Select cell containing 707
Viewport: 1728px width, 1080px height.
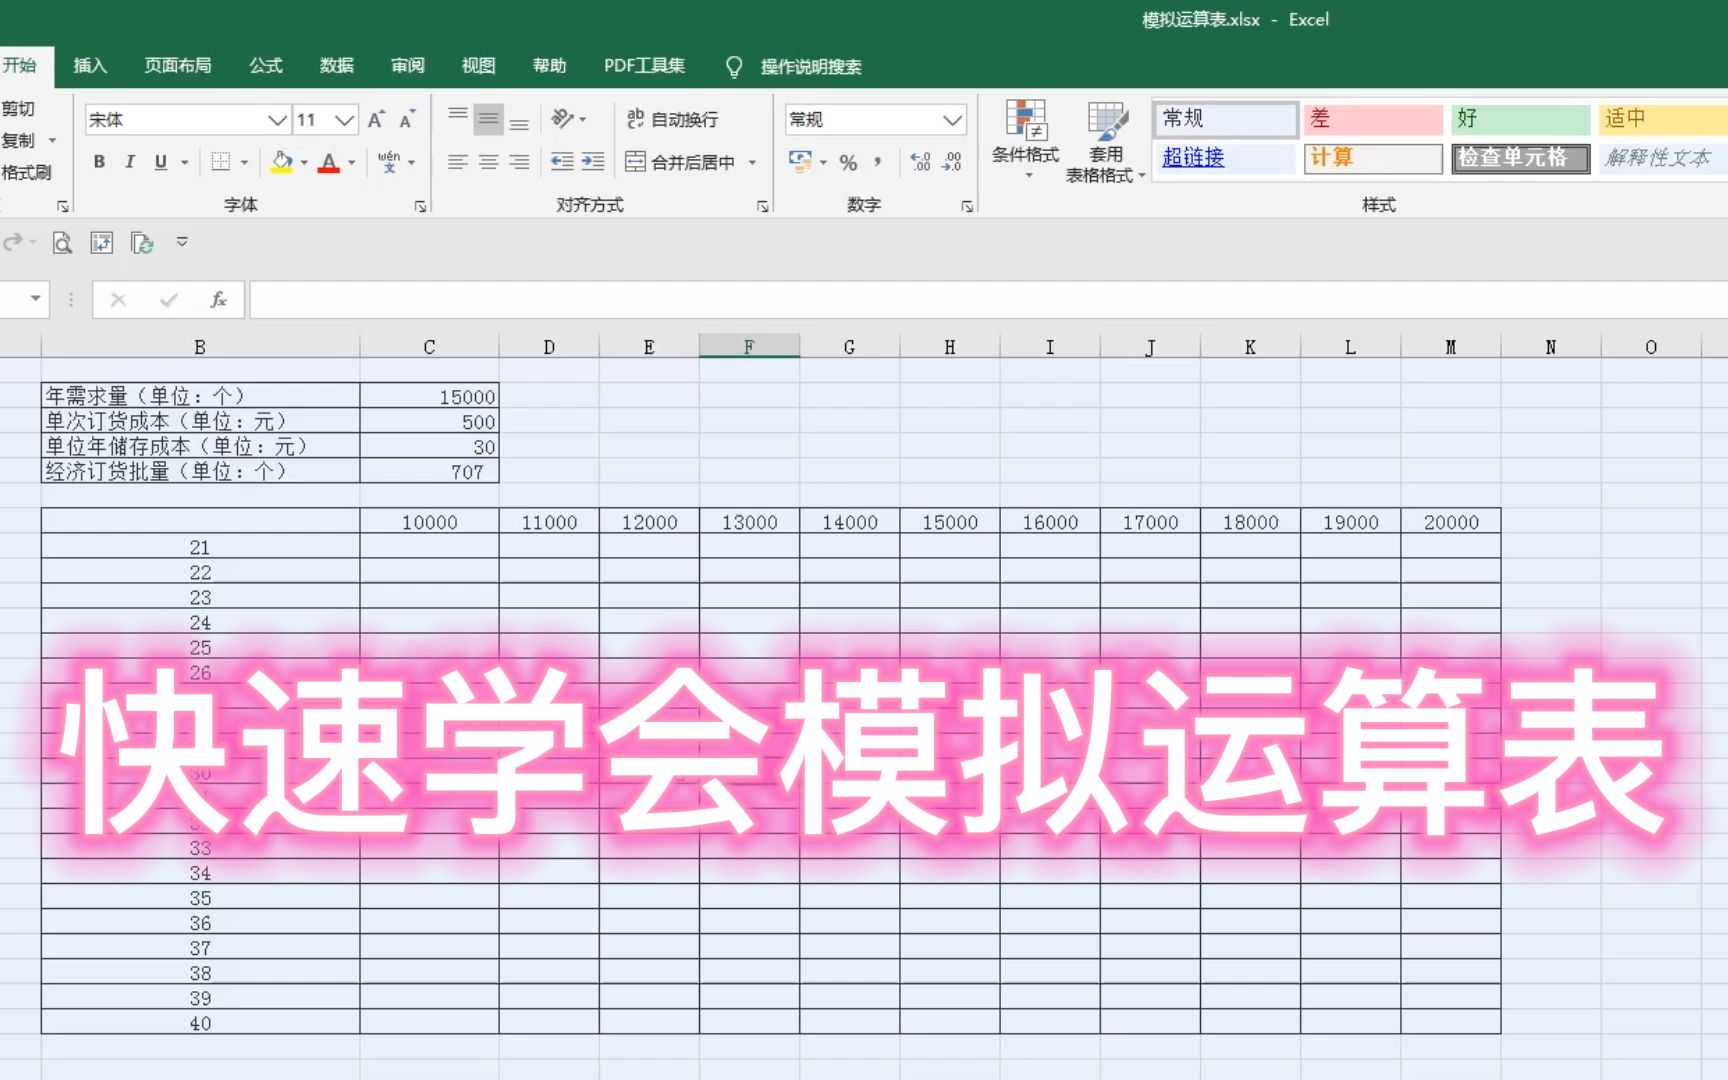point(430,471)
